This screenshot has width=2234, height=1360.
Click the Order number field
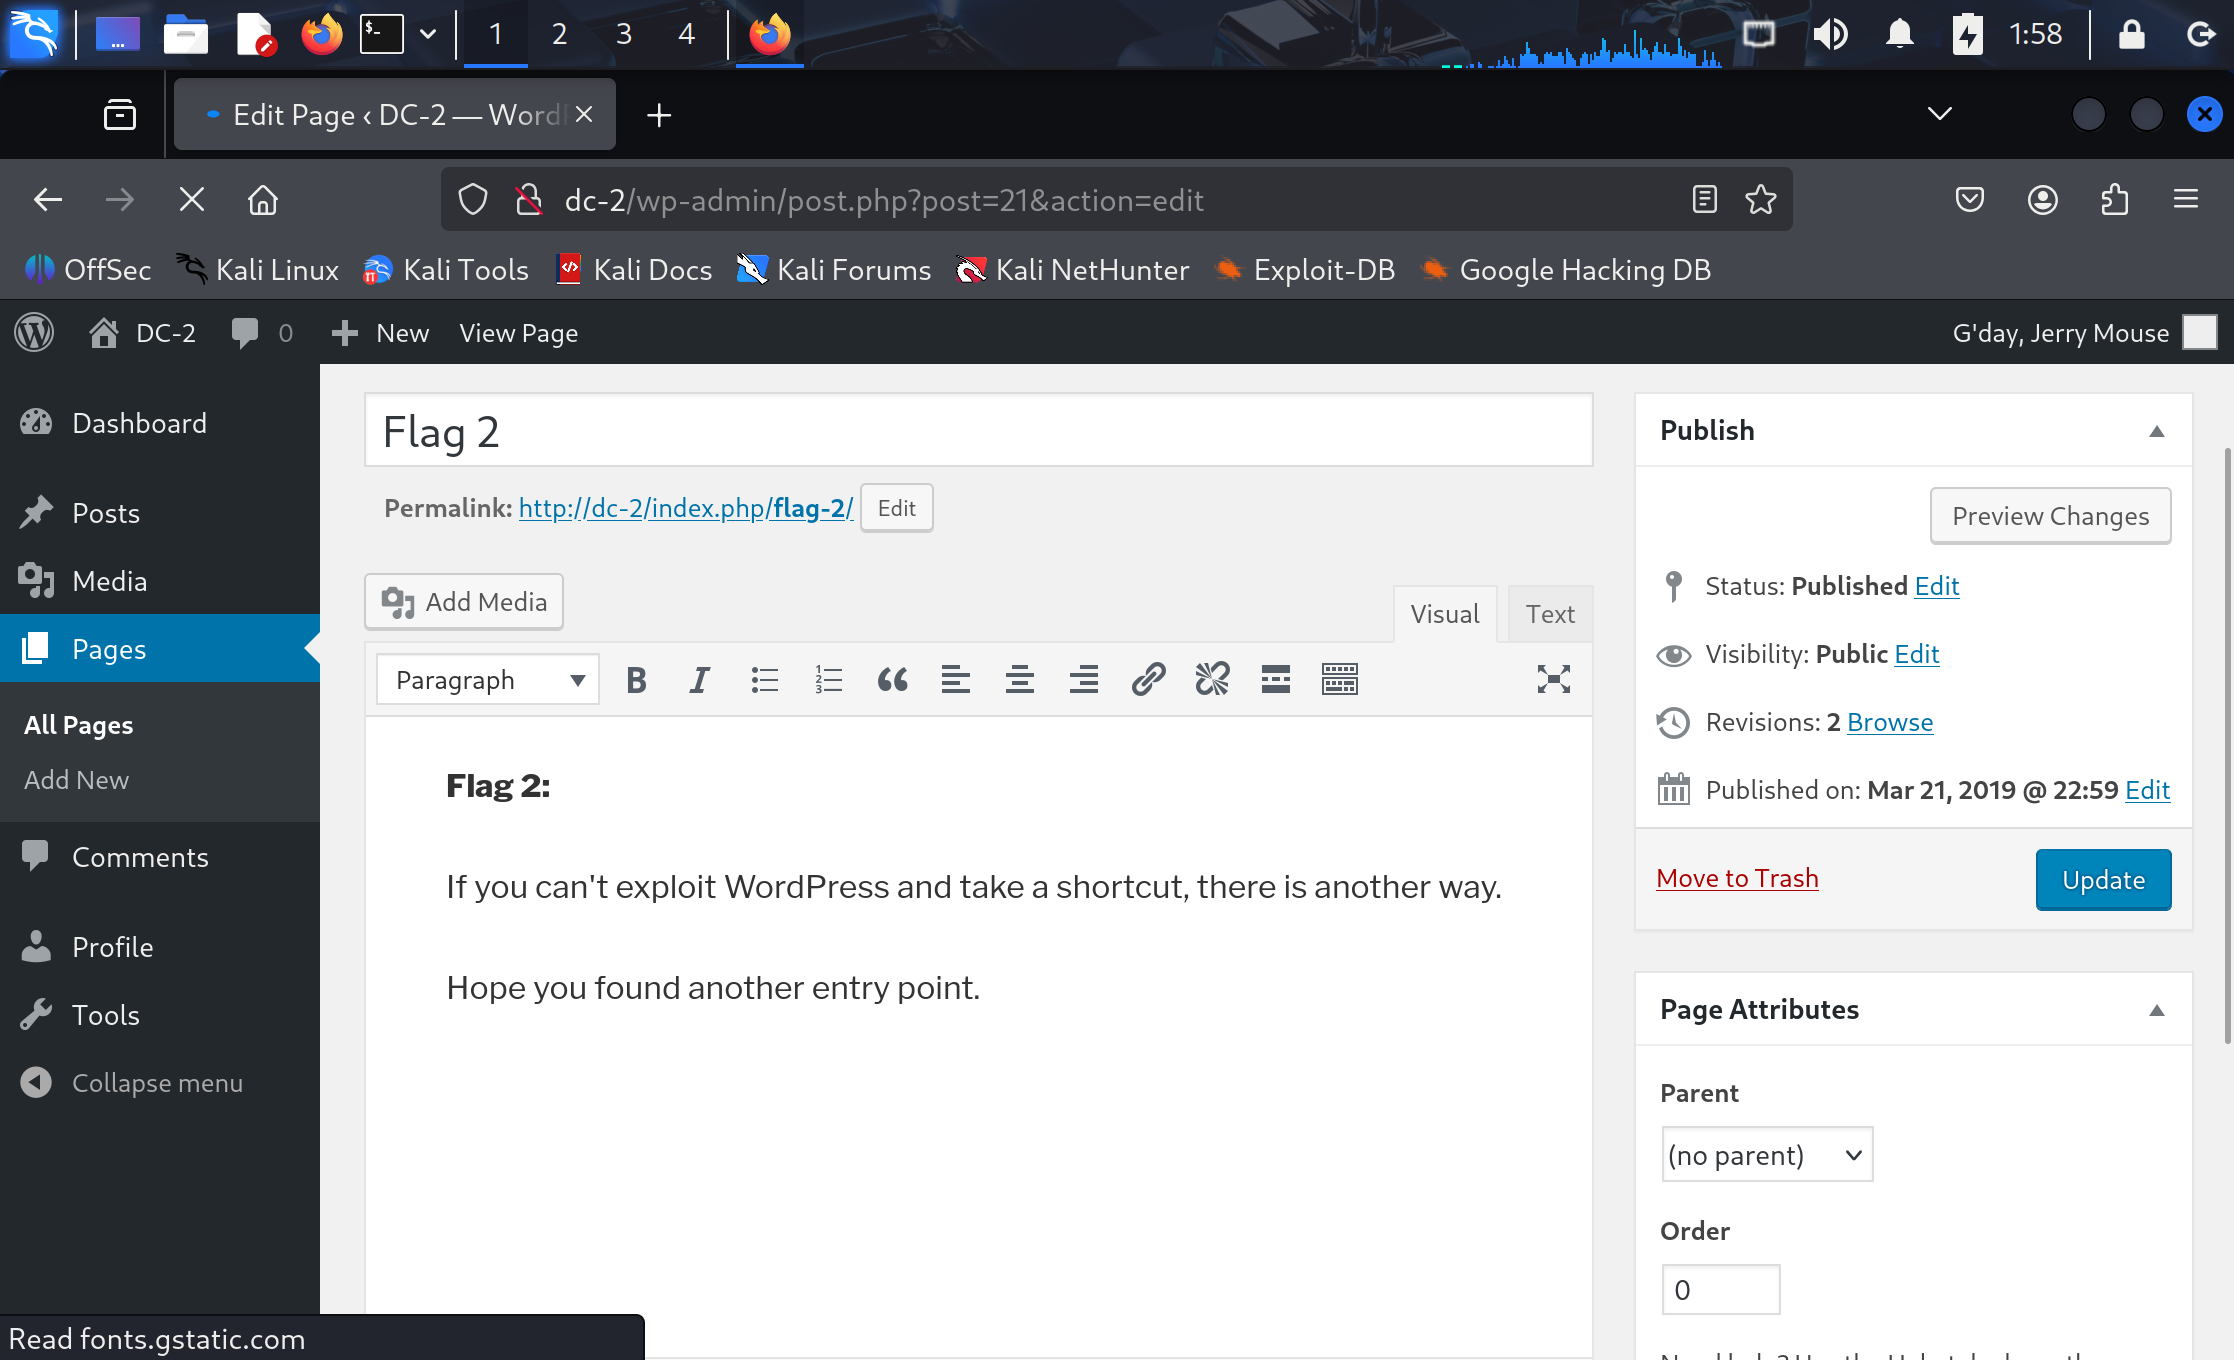coord(1720,1289)
